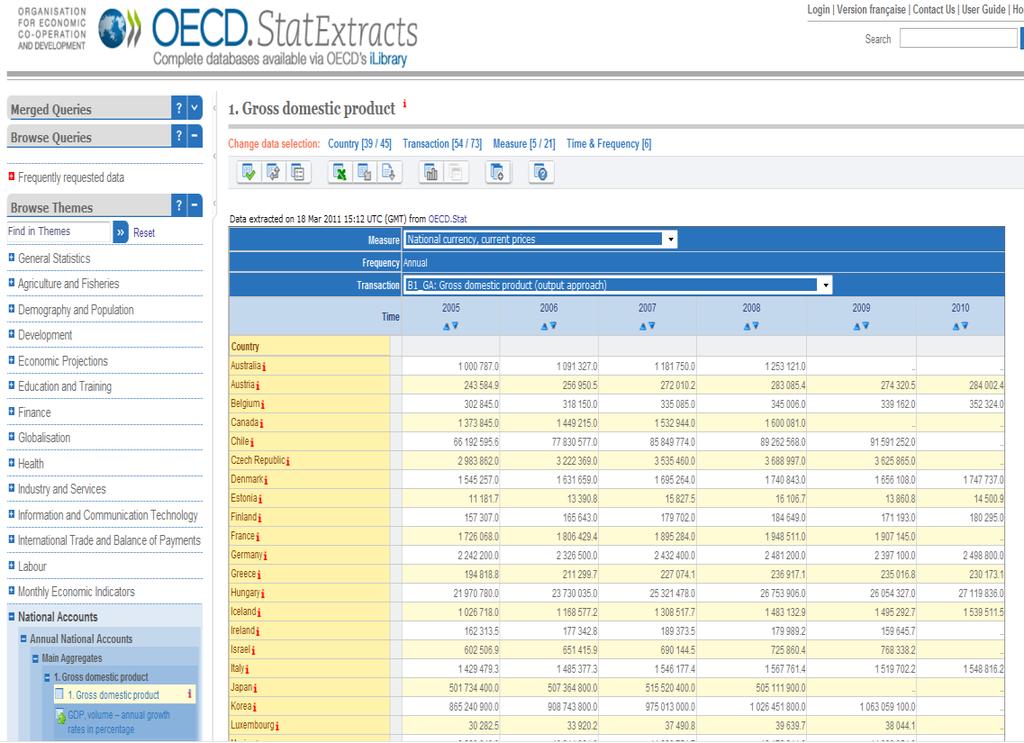The height and width of the screenshot is (743, 1024).
Task: Open the User Guide link
Action: pyautogui.click(x=984, y=9)
